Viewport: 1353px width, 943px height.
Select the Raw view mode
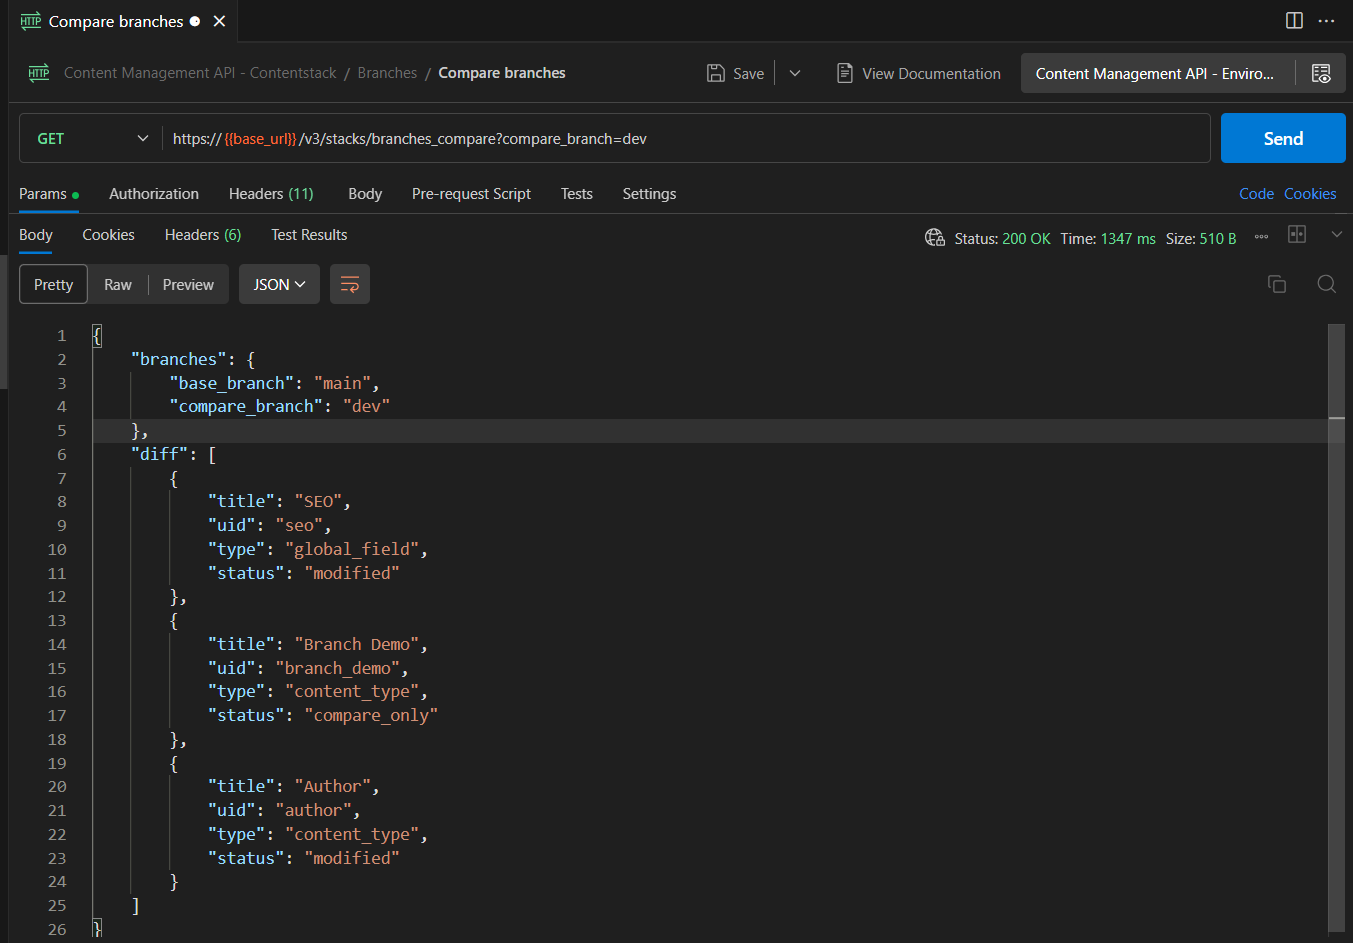(x=118, y=285)
